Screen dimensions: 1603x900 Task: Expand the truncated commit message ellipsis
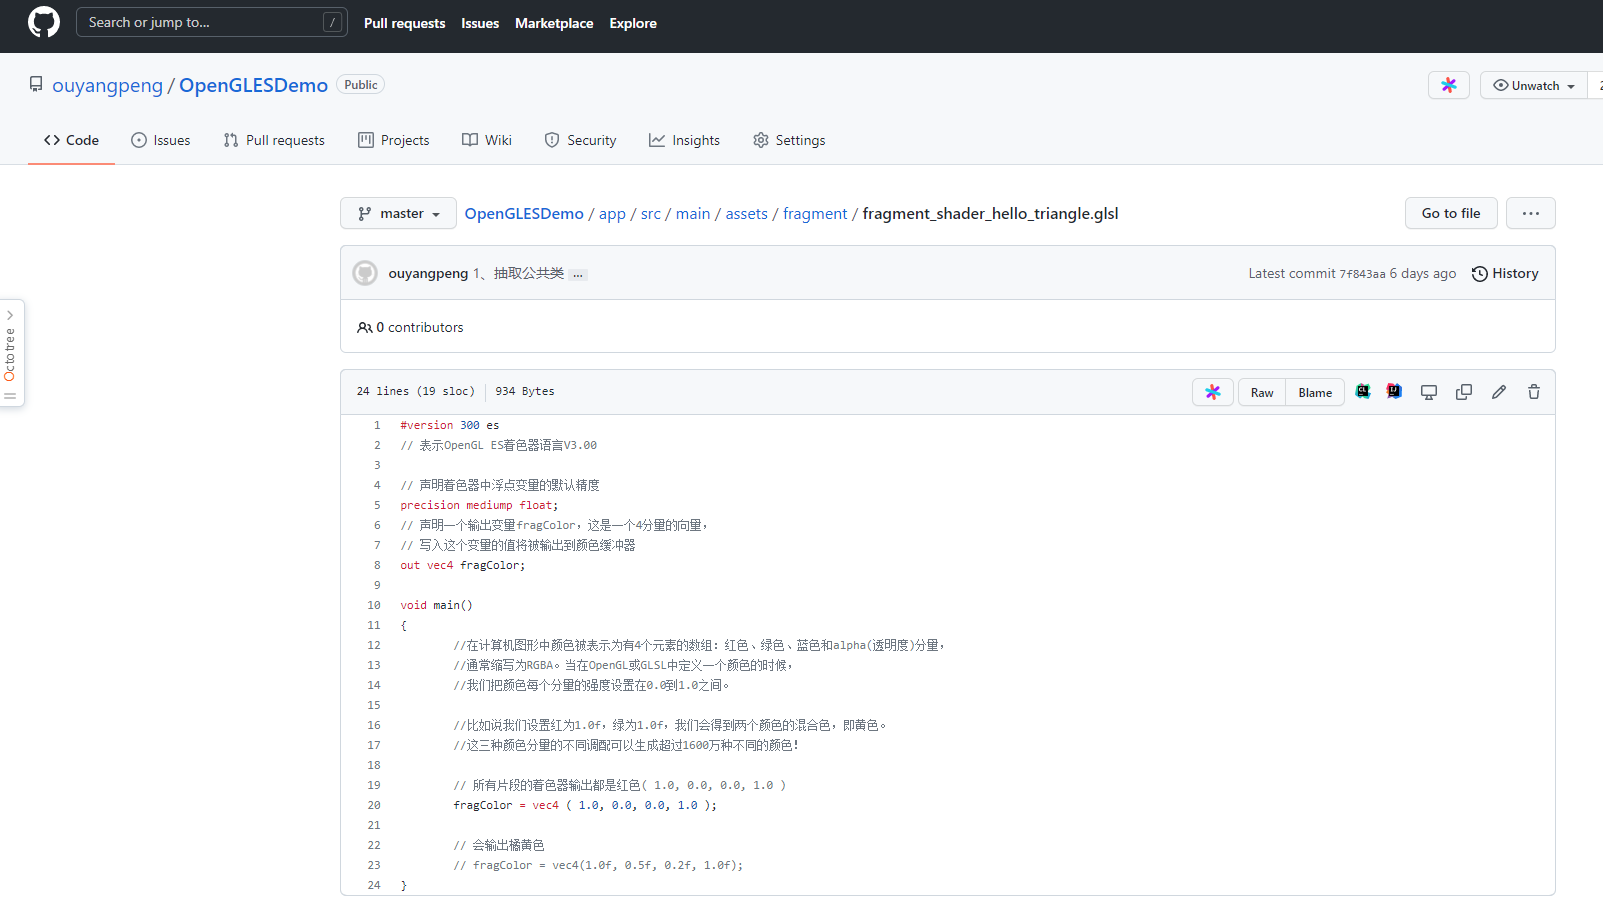click(578, 273)
